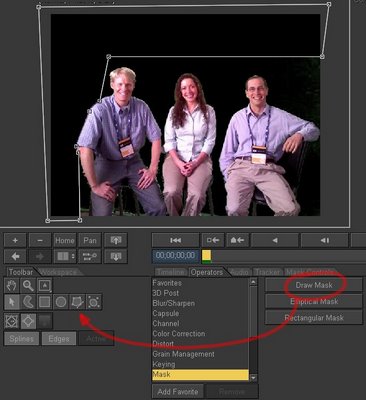The width and height of the screenshot is (366, 400).
Task: Select the hand pan tool icon
Action: [12, 286]
